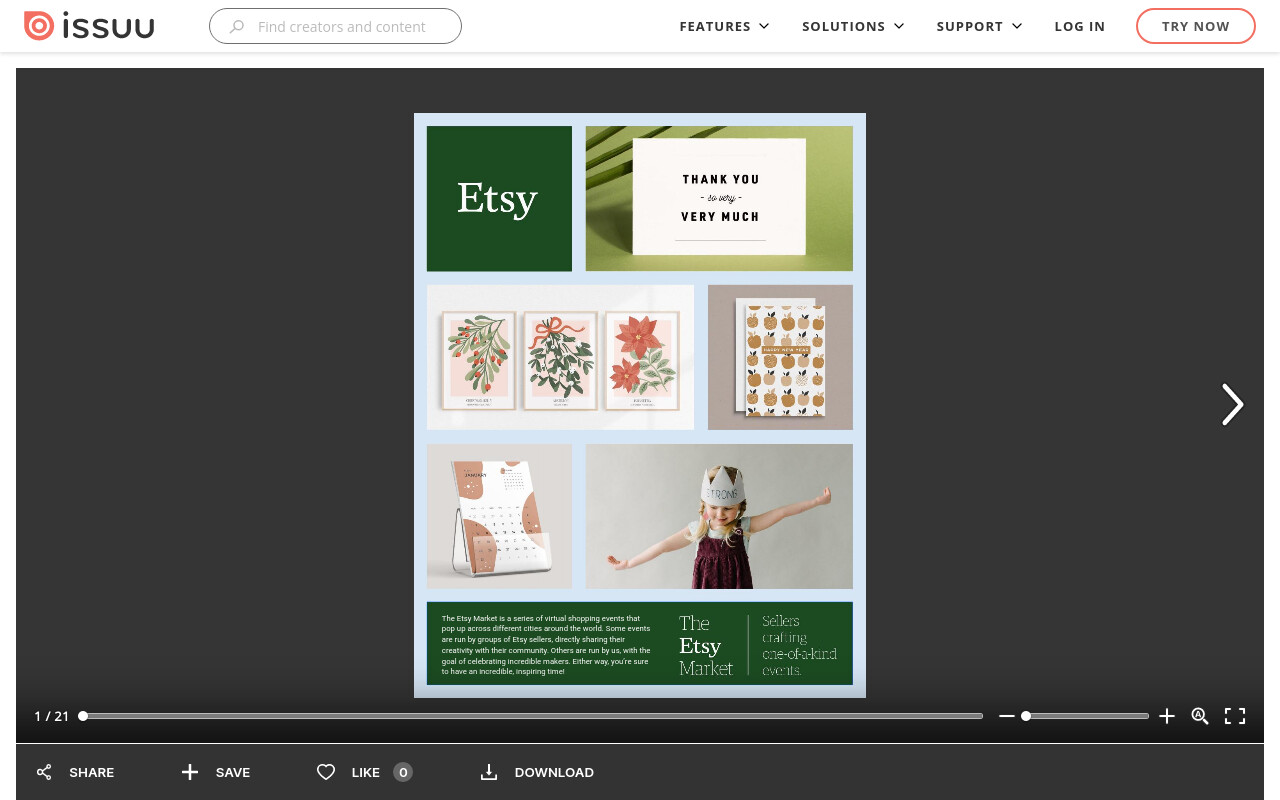Enter fullscreen mode
Screen dimensions: 1280x800
coord(1235,716)
